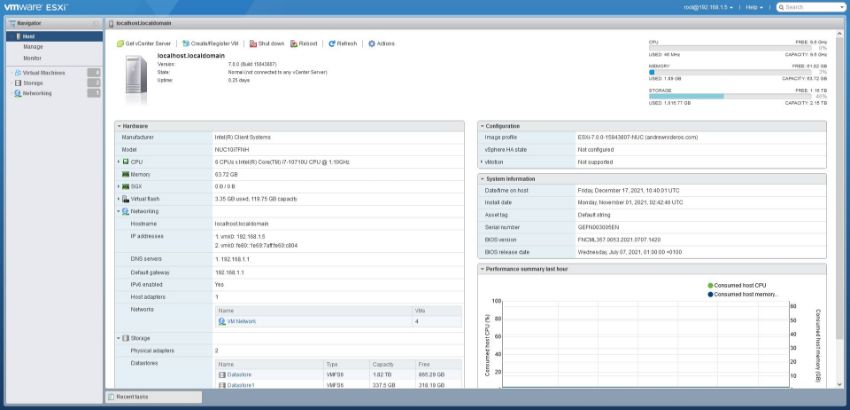850x410 pixels.
Task: Open Monitor under Host
Action: pos(33,58)
